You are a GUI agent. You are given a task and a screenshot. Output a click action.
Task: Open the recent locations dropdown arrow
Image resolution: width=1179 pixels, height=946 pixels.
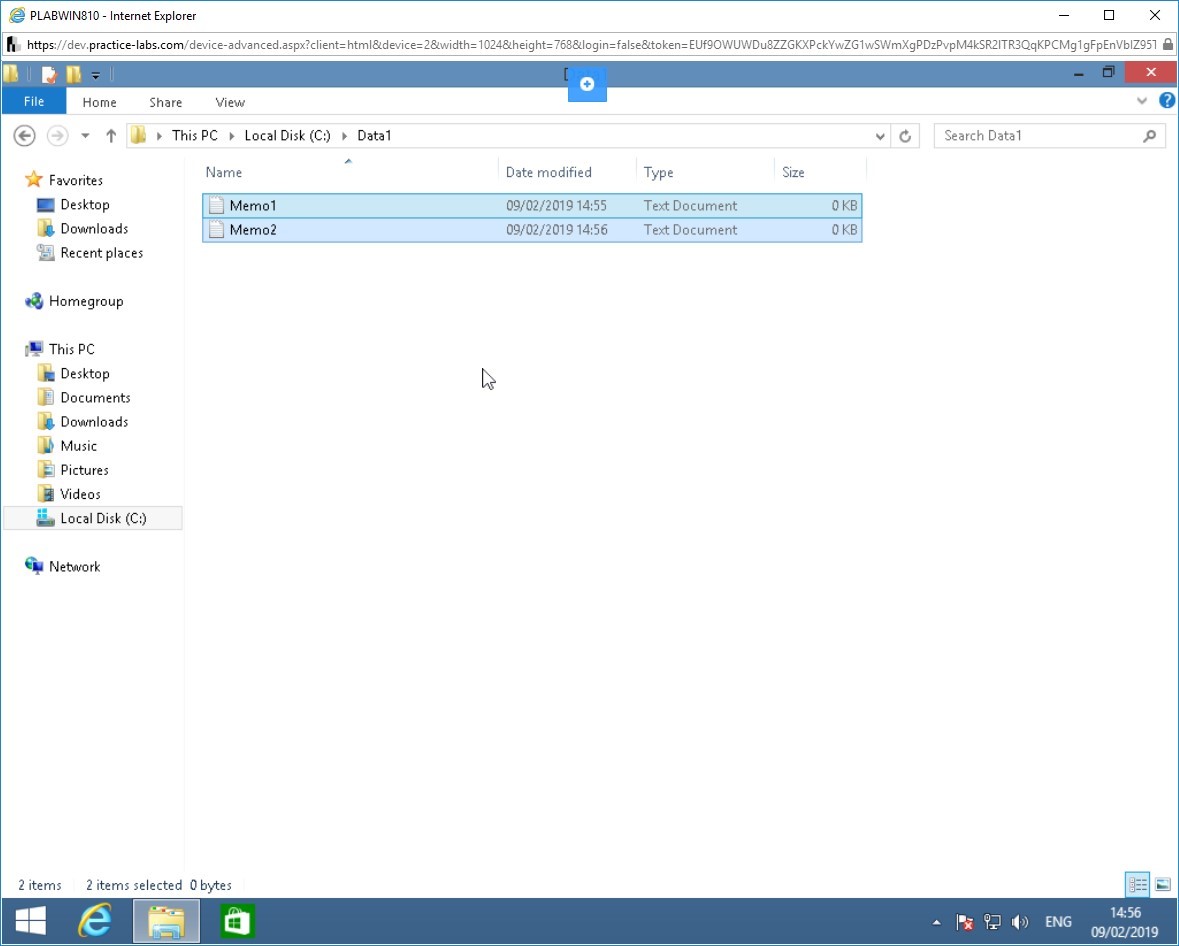(x=85, y=136)
